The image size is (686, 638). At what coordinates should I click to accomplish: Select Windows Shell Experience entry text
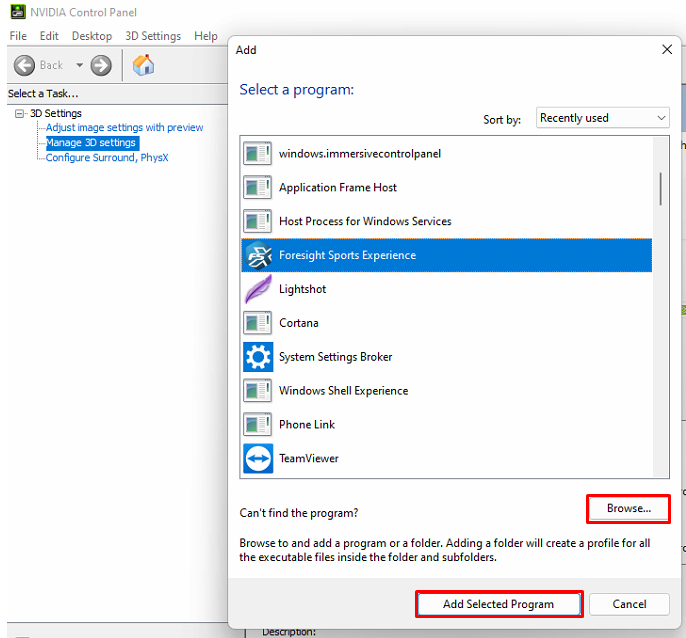click(x=343, y=390)
